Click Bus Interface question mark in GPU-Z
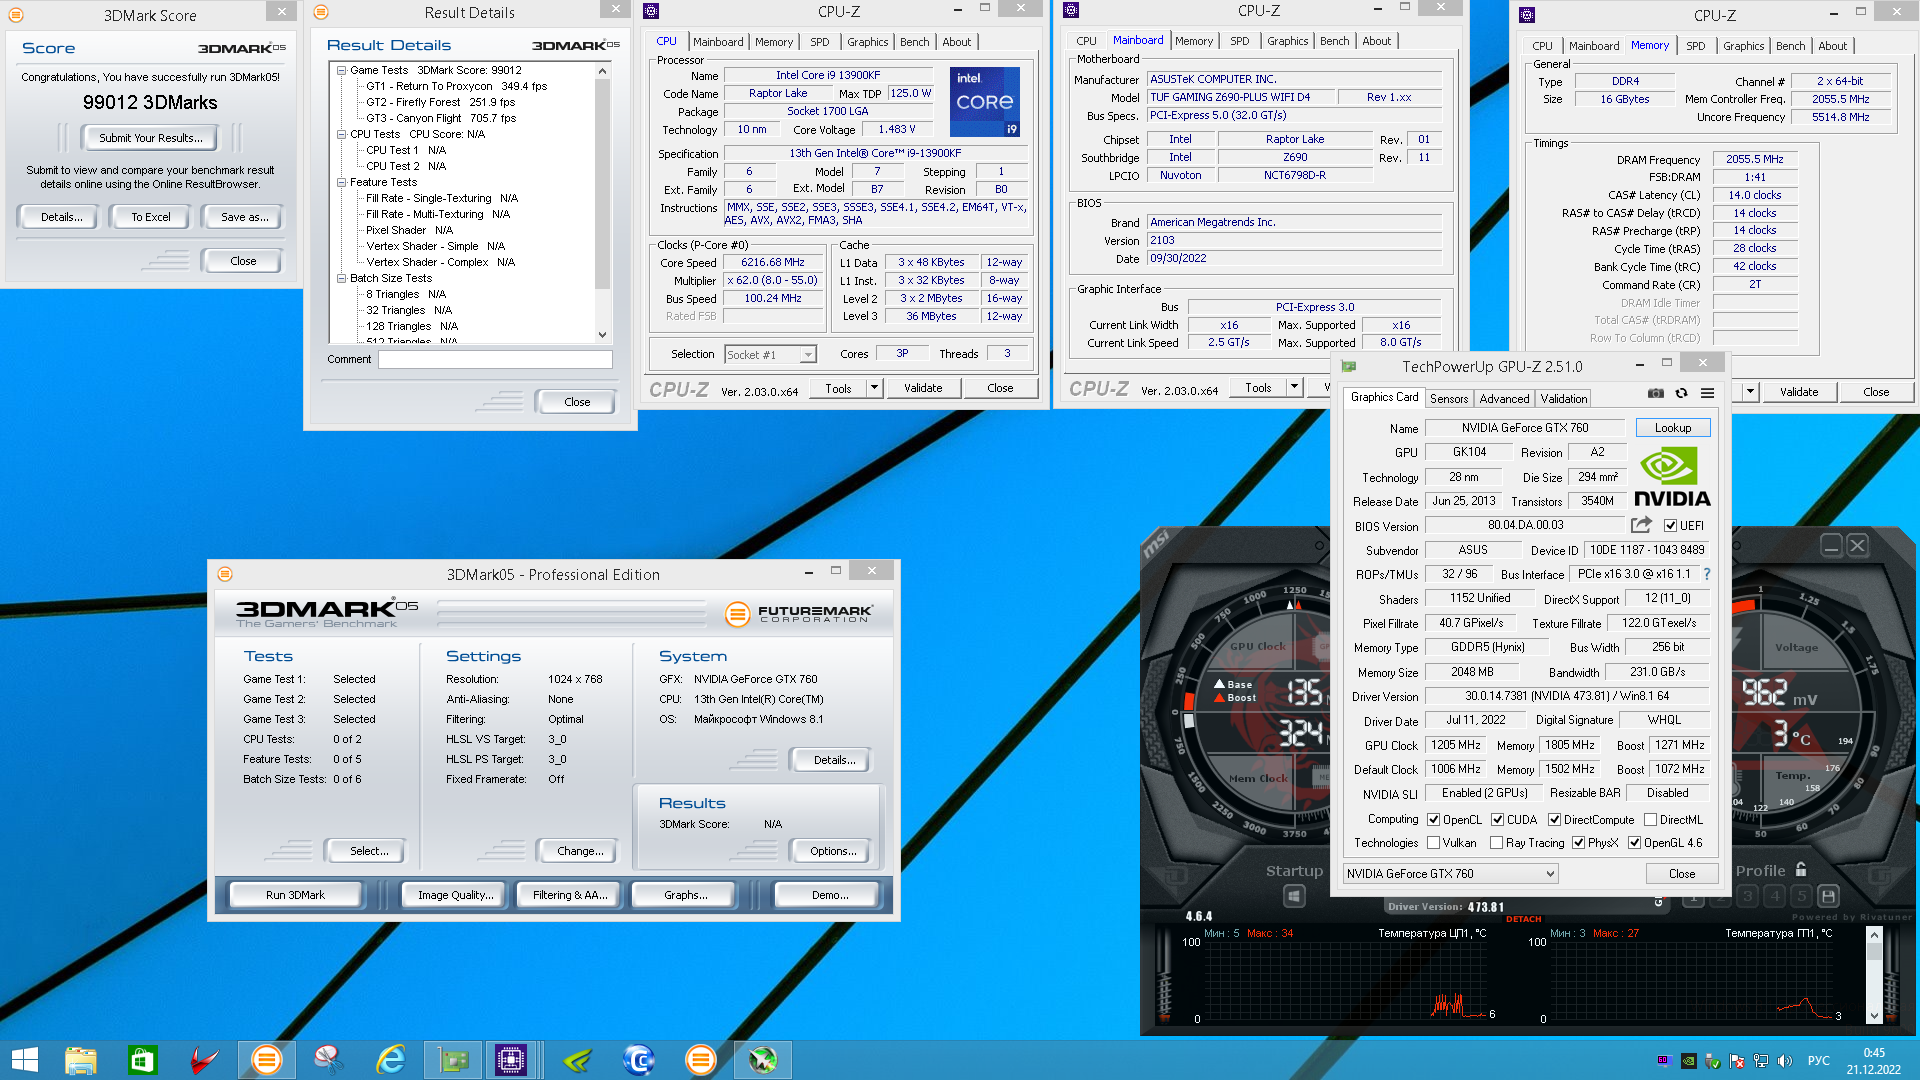Screen dimensions: 1920x1080 (1707, 574)
